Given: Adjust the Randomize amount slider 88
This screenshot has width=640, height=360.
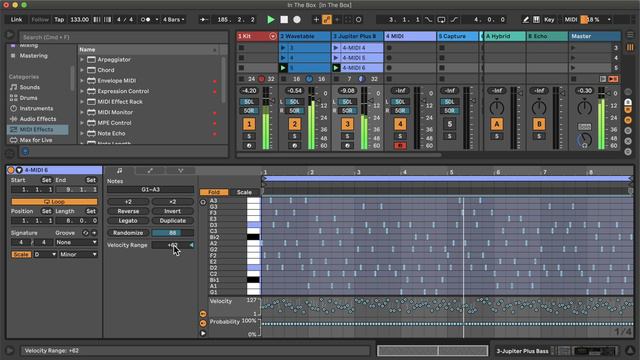Looking at the screenshot, I should coord(173,233).
